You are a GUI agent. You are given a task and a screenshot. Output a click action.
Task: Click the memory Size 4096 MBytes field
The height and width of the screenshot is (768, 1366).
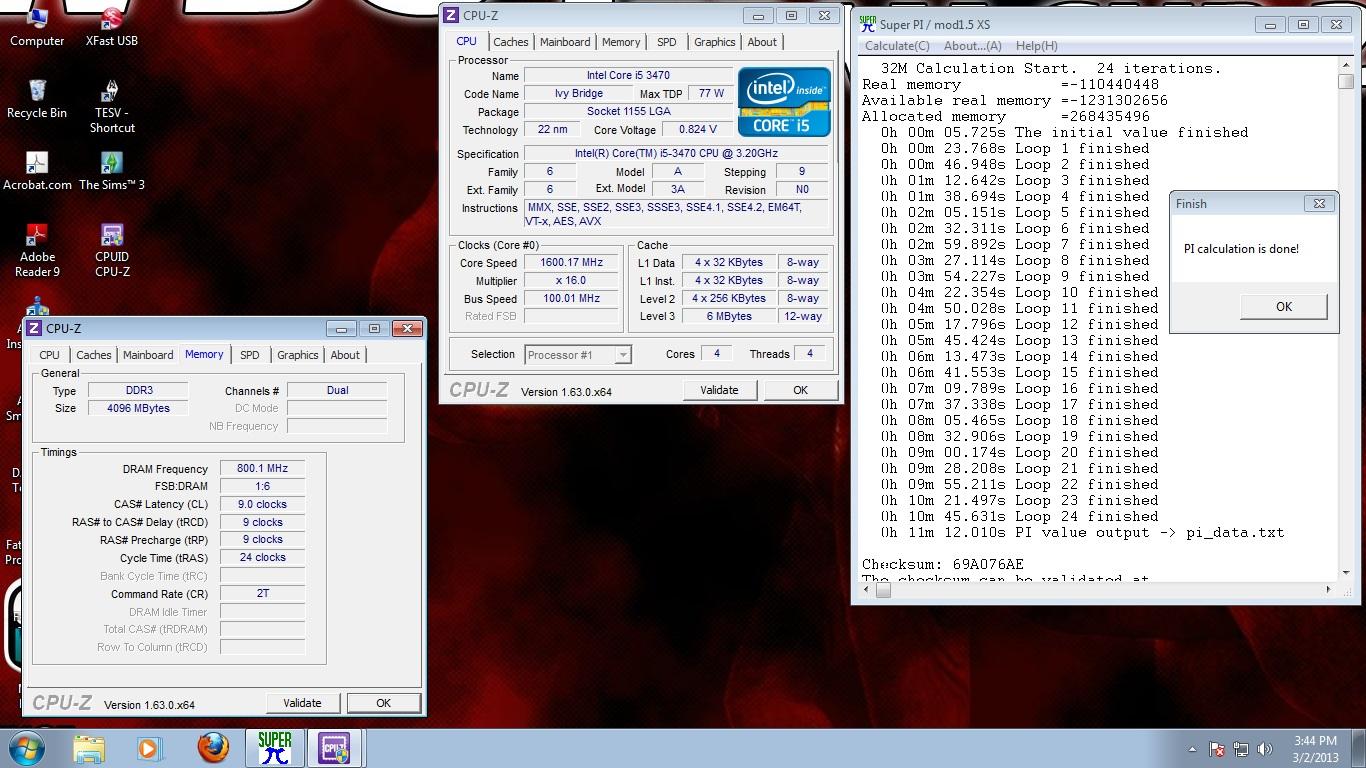138,408
